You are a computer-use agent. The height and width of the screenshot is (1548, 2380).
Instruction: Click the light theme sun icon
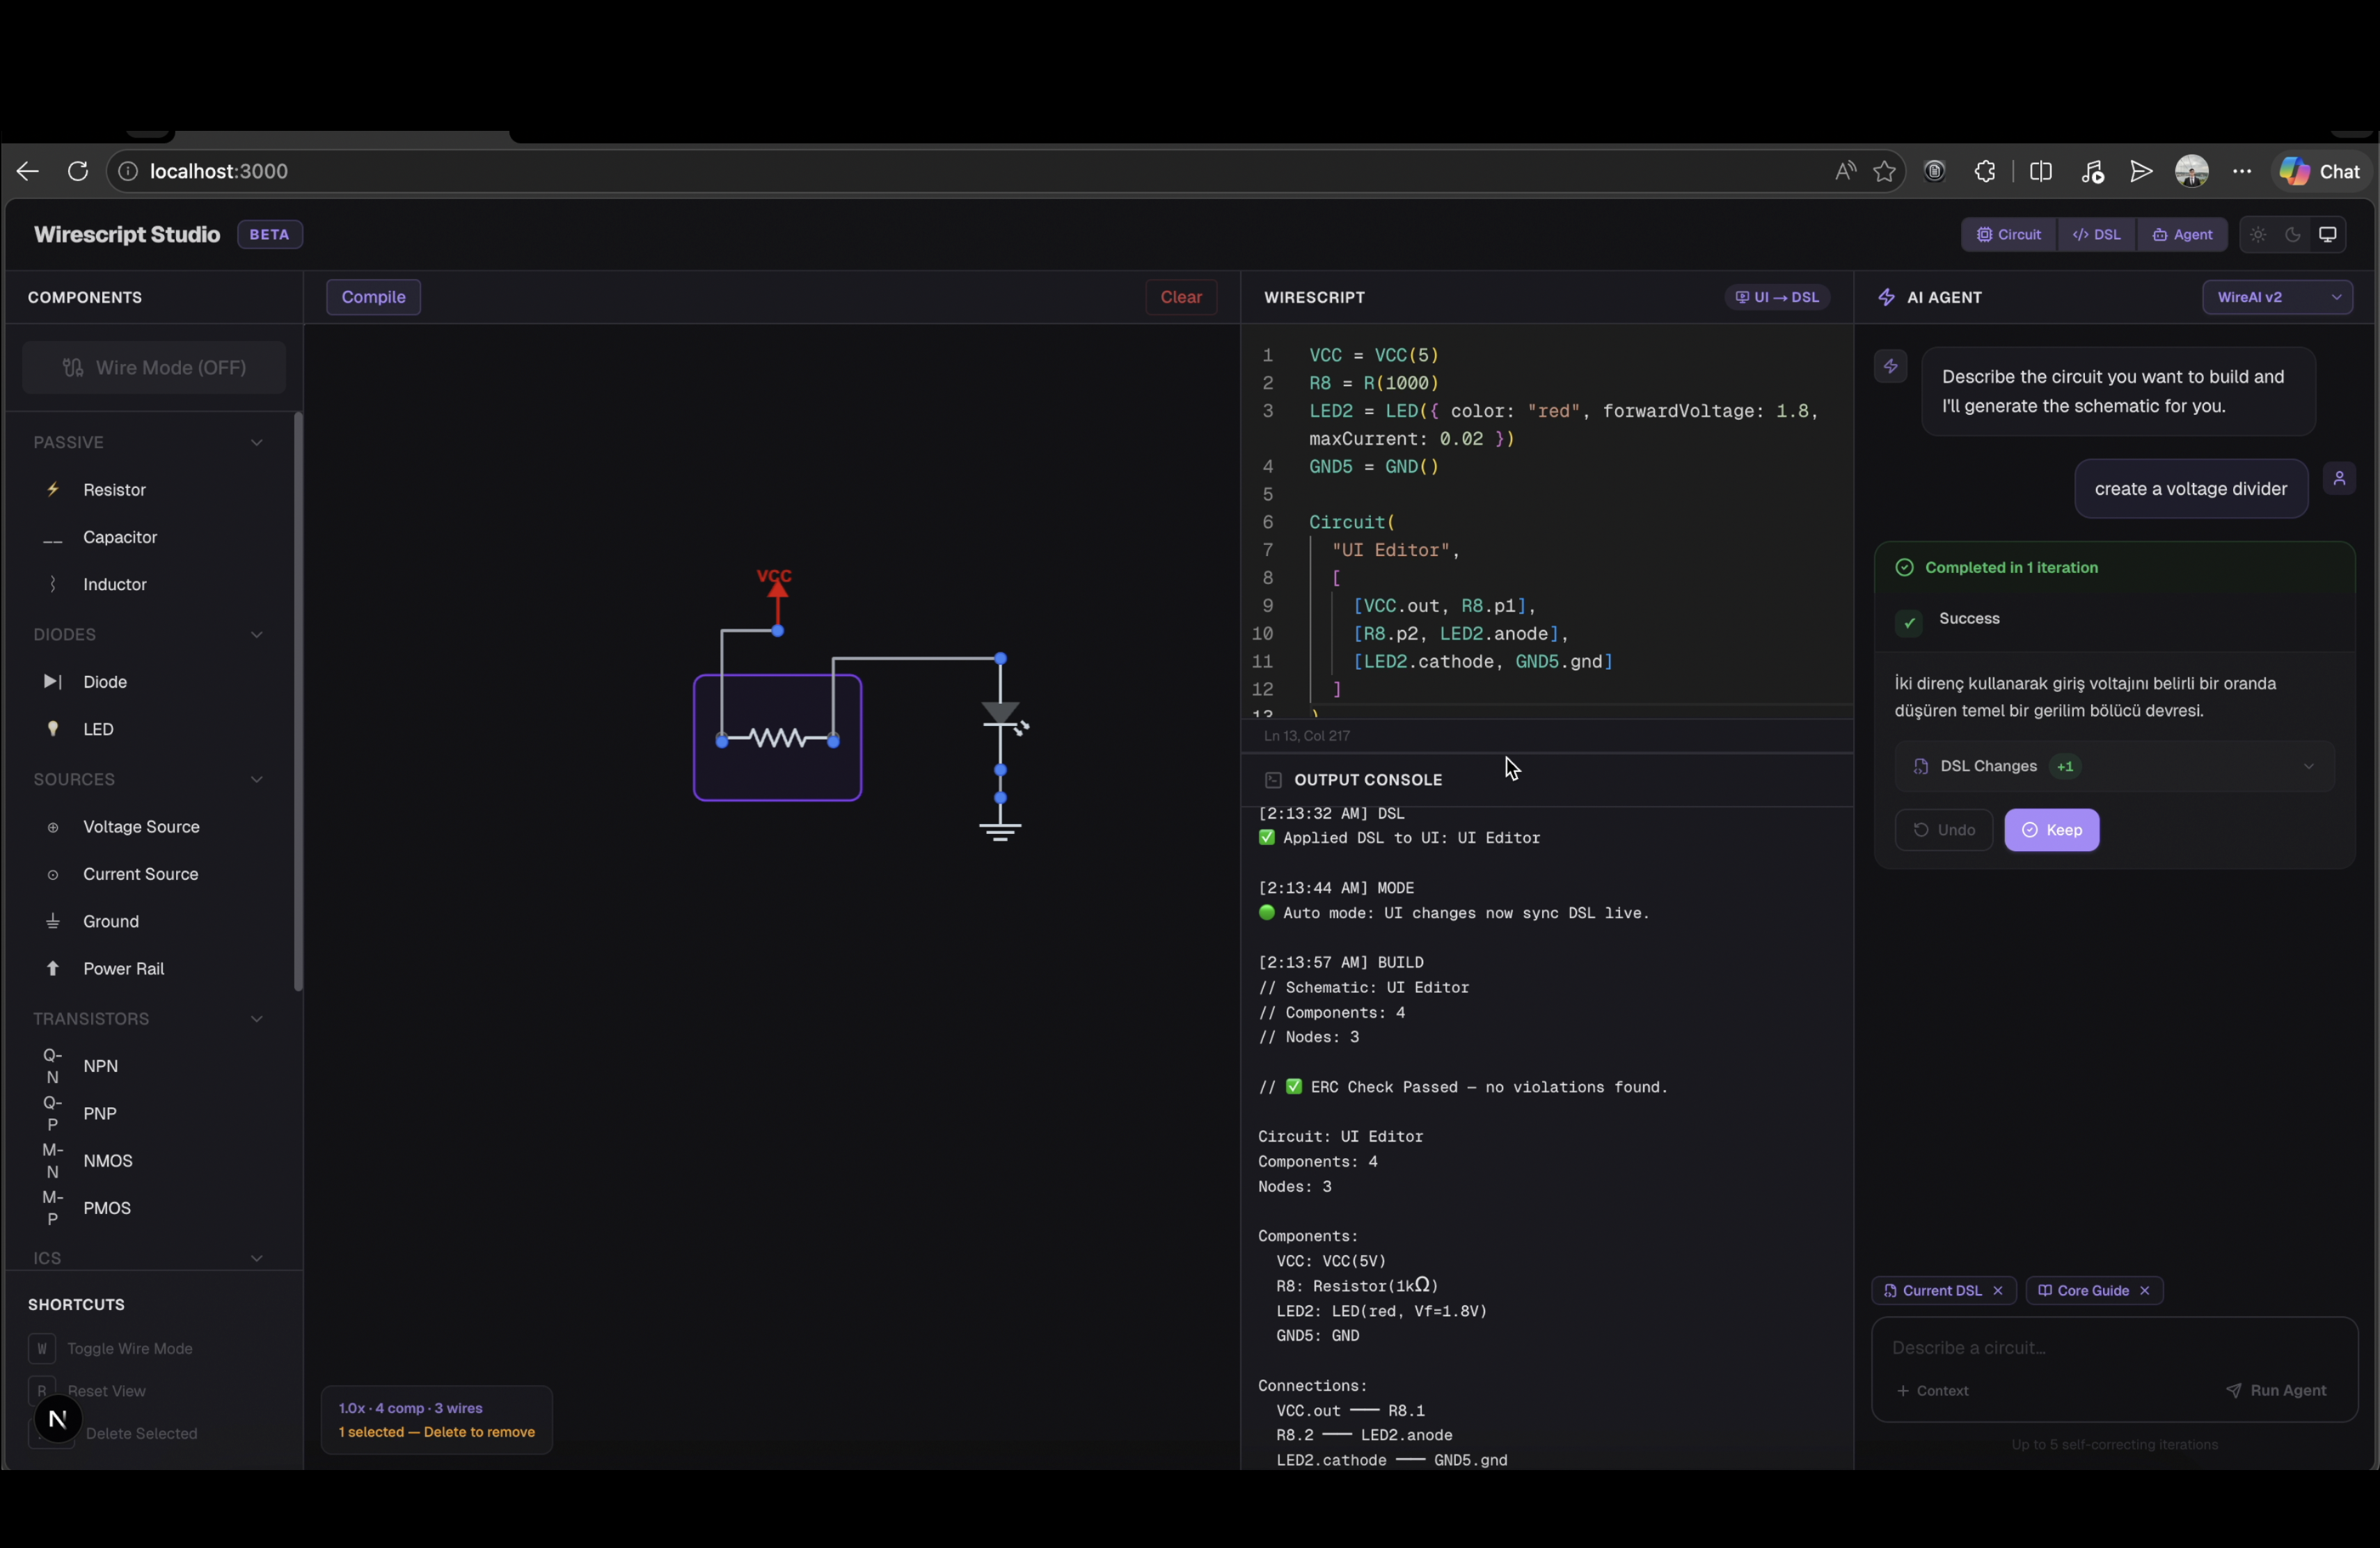click(2258, 235)
